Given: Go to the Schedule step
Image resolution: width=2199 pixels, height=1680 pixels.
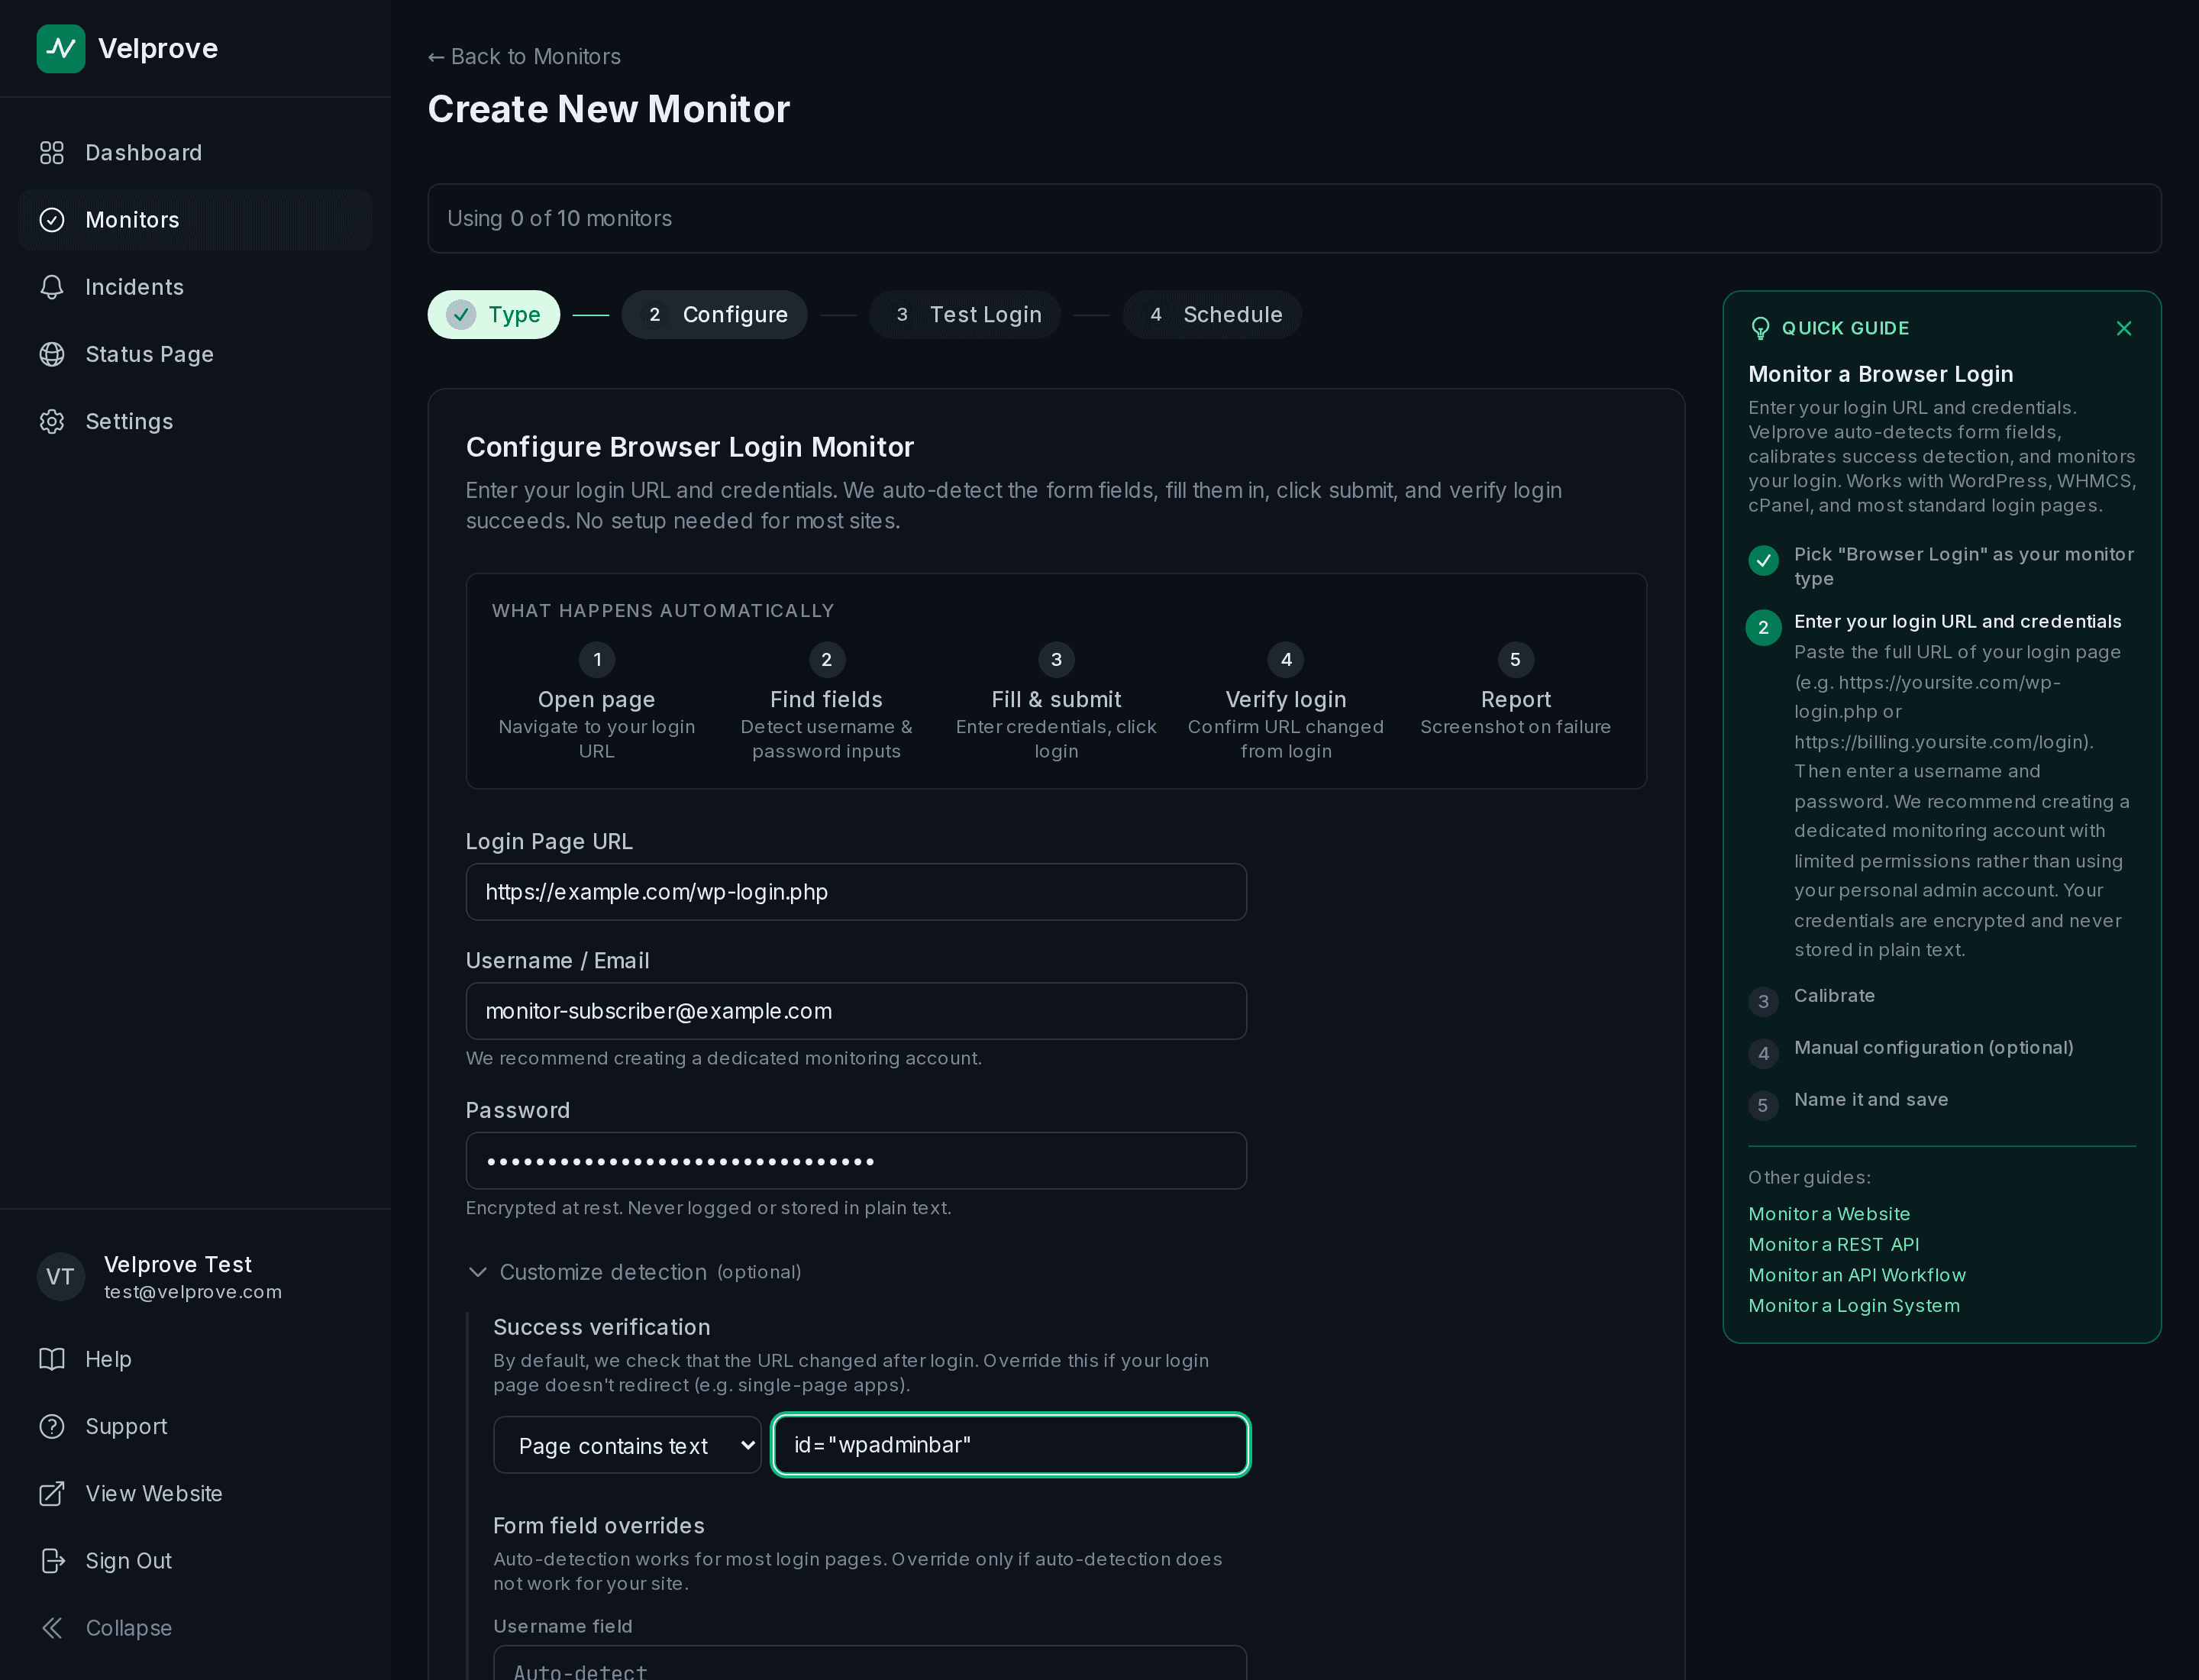Looking at the screenshot, I should click(1212, 315).
